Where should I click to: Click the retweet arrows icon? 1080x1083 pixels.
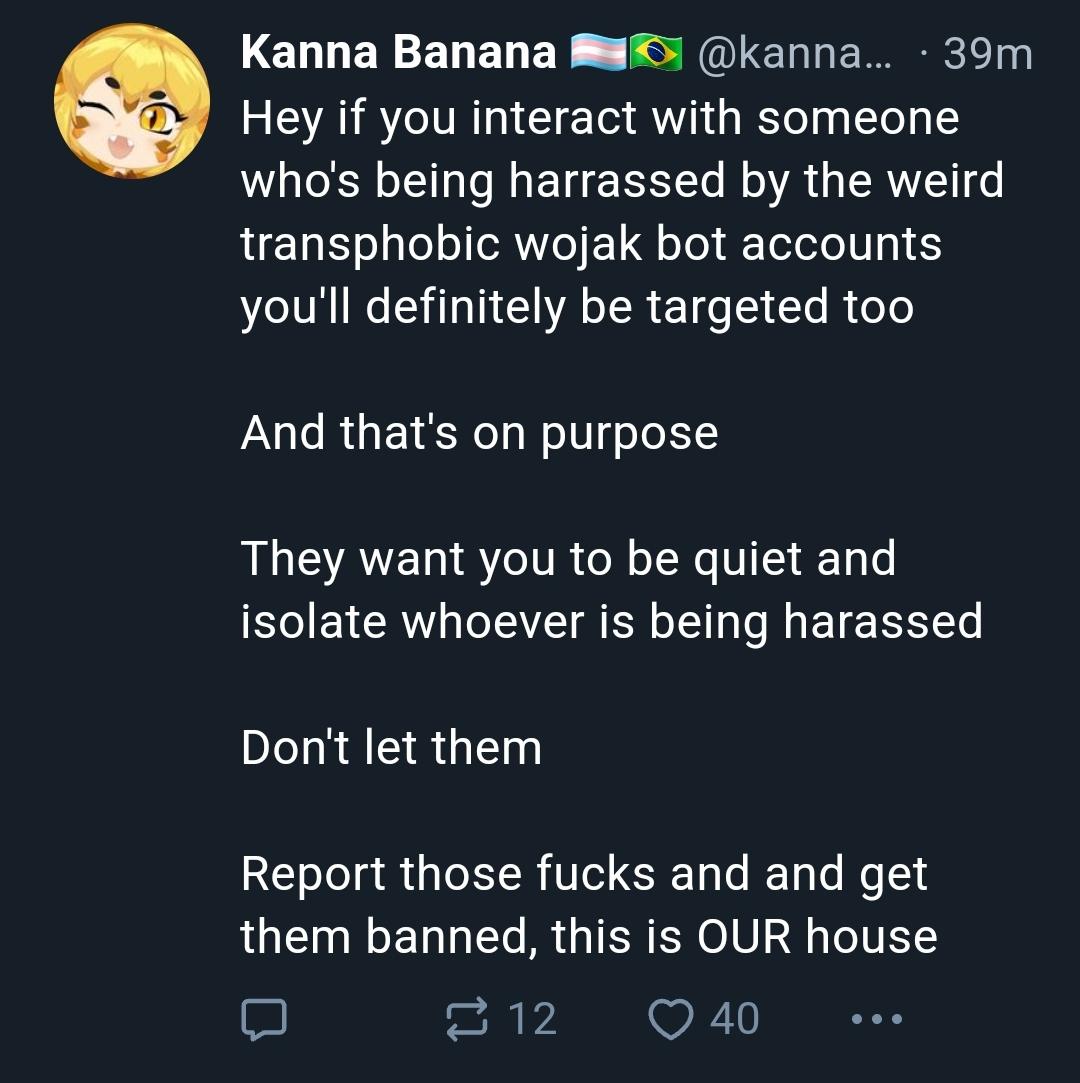(468, 1019)
